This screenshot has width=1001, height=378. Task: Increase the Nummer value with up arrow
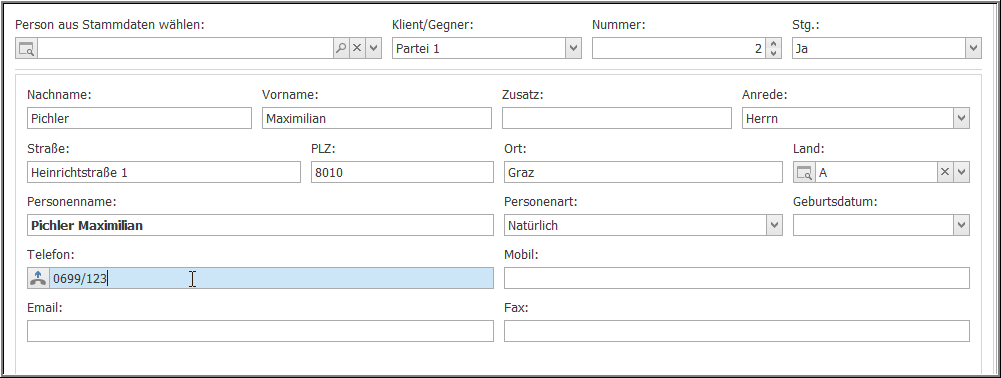click(x=774, y=43)
